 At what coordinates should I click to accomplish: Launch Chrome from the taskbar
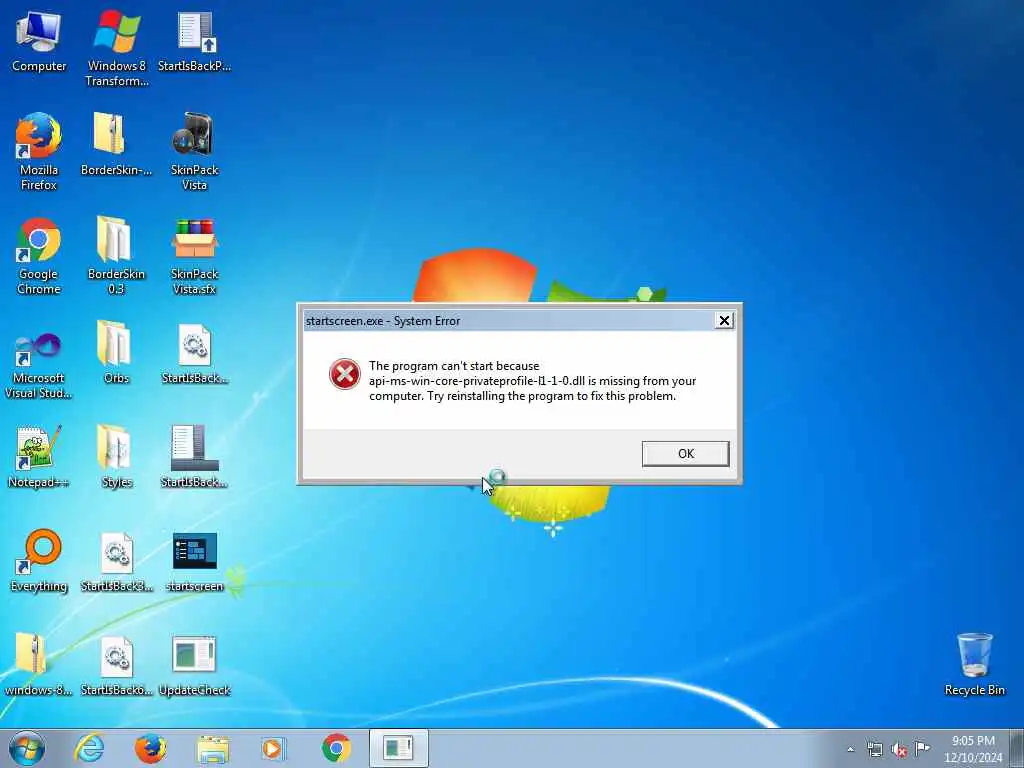[x=336, y=748]
